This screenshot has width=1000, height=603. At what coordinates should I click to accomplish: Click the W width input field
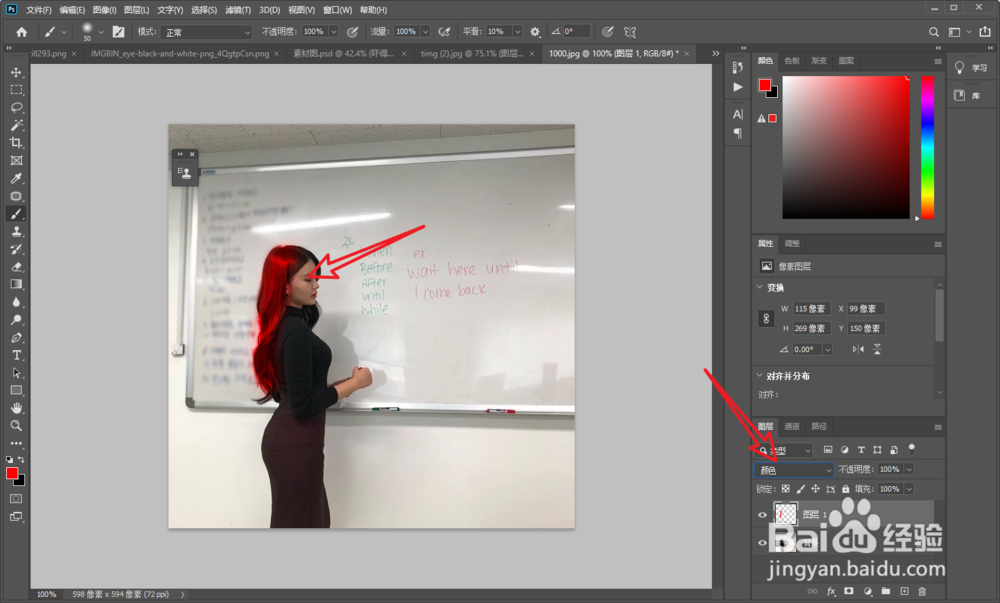811,309
